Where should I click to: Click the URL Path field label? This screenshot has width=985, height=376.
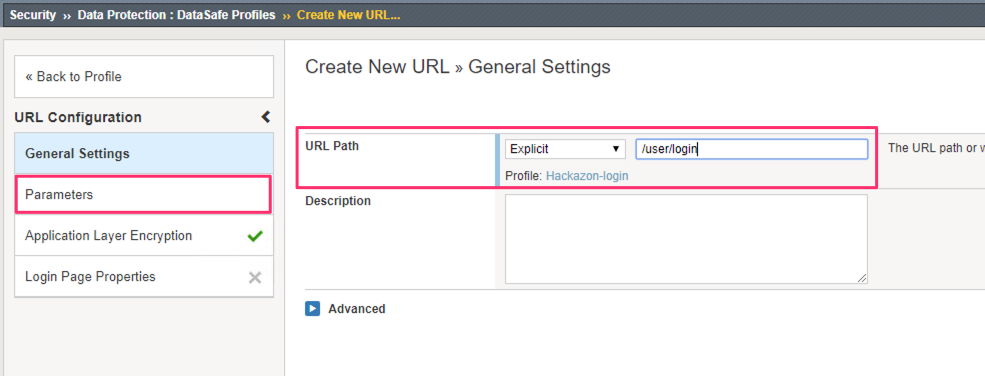point(332,146)
